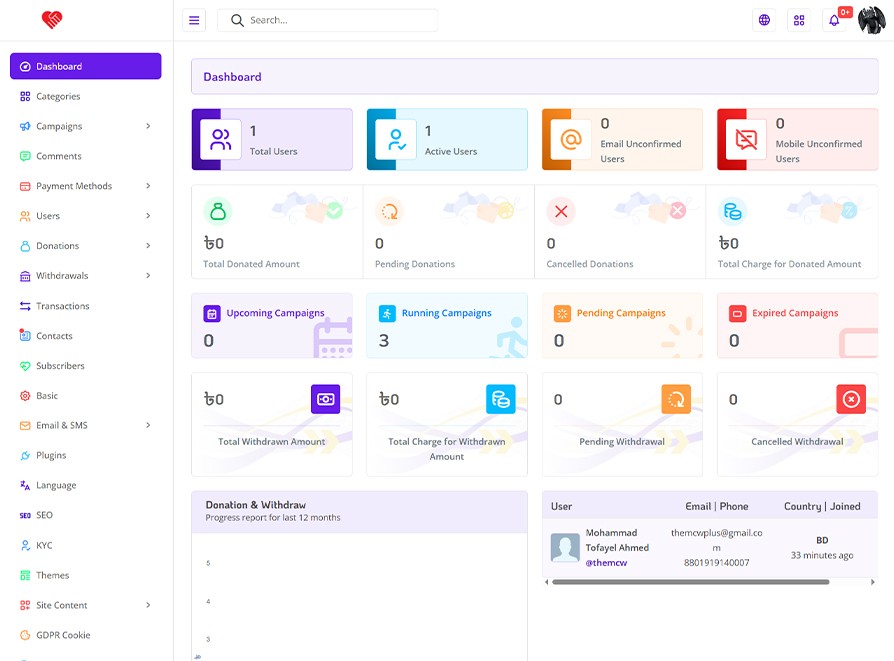Screen dimensions: 894x661
Task: Click the heart logo at top left
Action: (52, 19)
